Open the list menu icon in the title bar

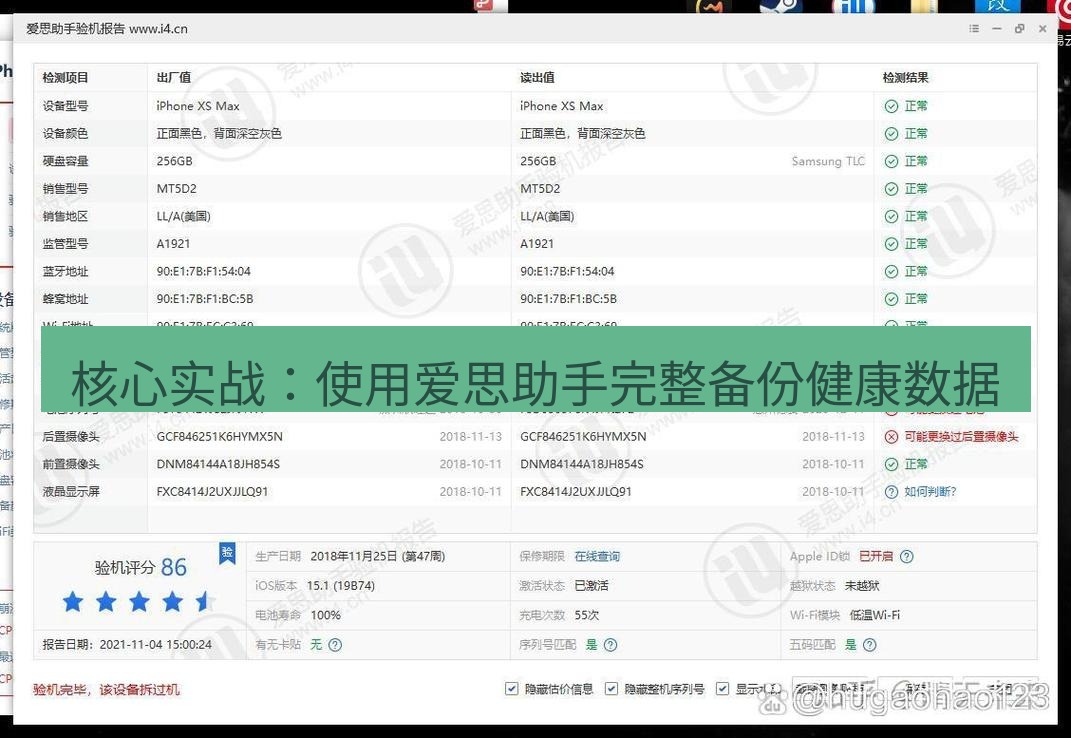(973, 28)
